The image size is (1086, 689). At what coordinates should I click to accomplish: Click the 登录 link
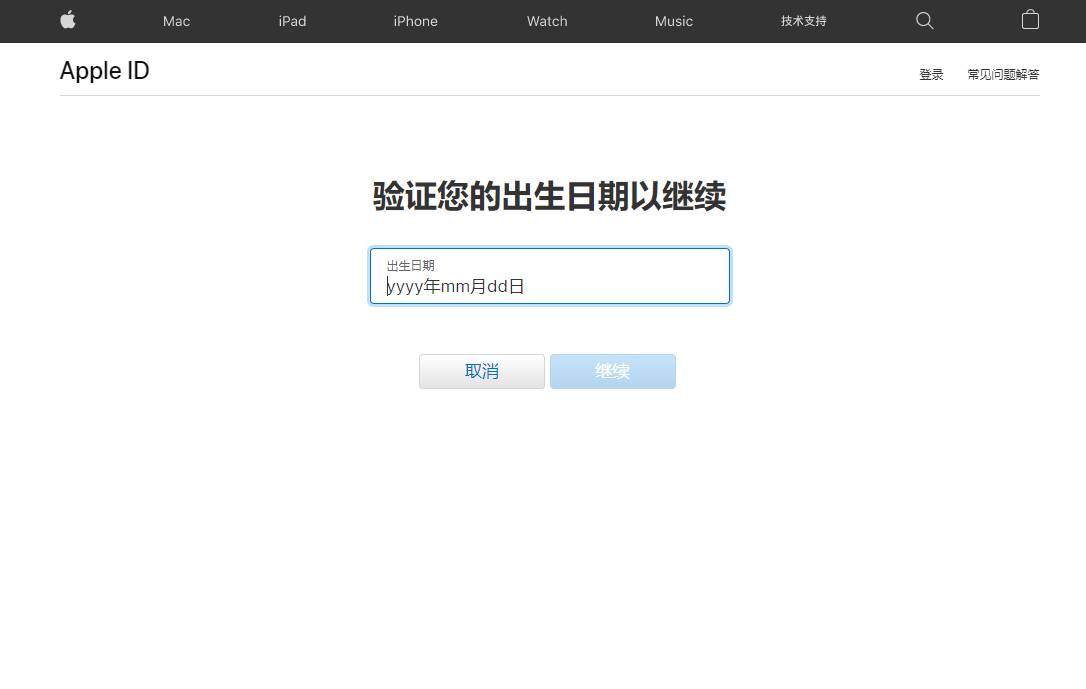[931, 75]
